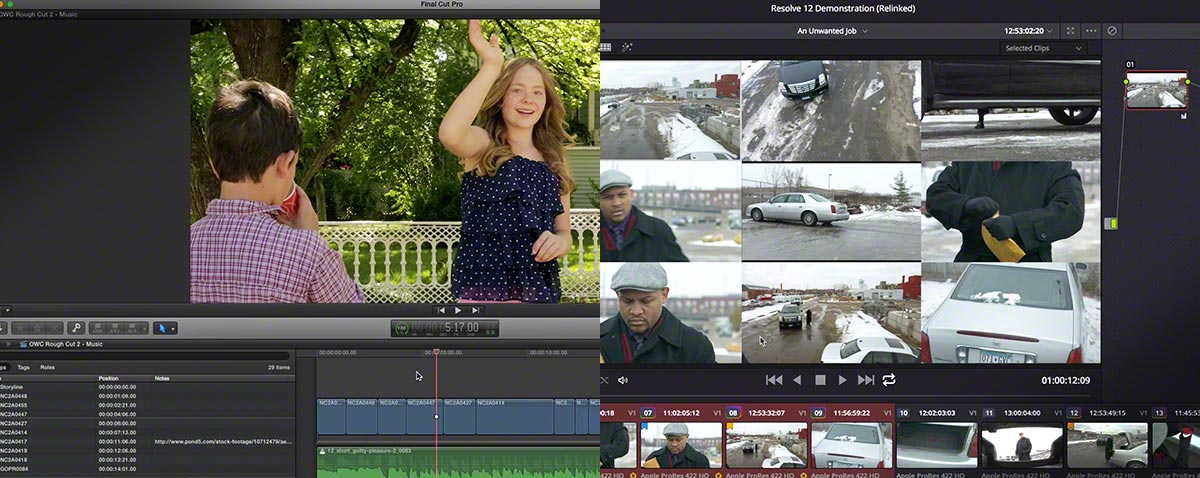Mute audio with the speaker icon
This screenshot has width=1200, height=478.
(x=623, y=380)
